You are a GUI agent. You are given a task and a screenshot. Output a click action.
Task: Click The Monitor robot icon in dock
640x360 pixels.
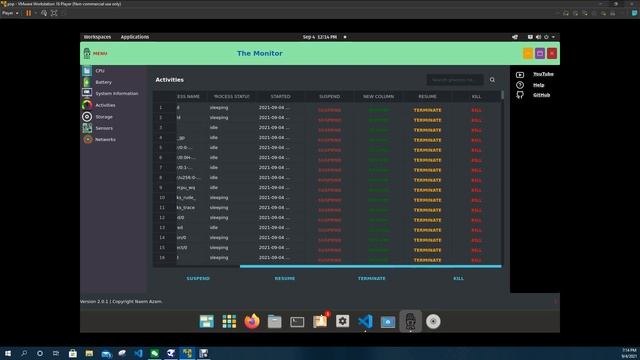point(410,321)
